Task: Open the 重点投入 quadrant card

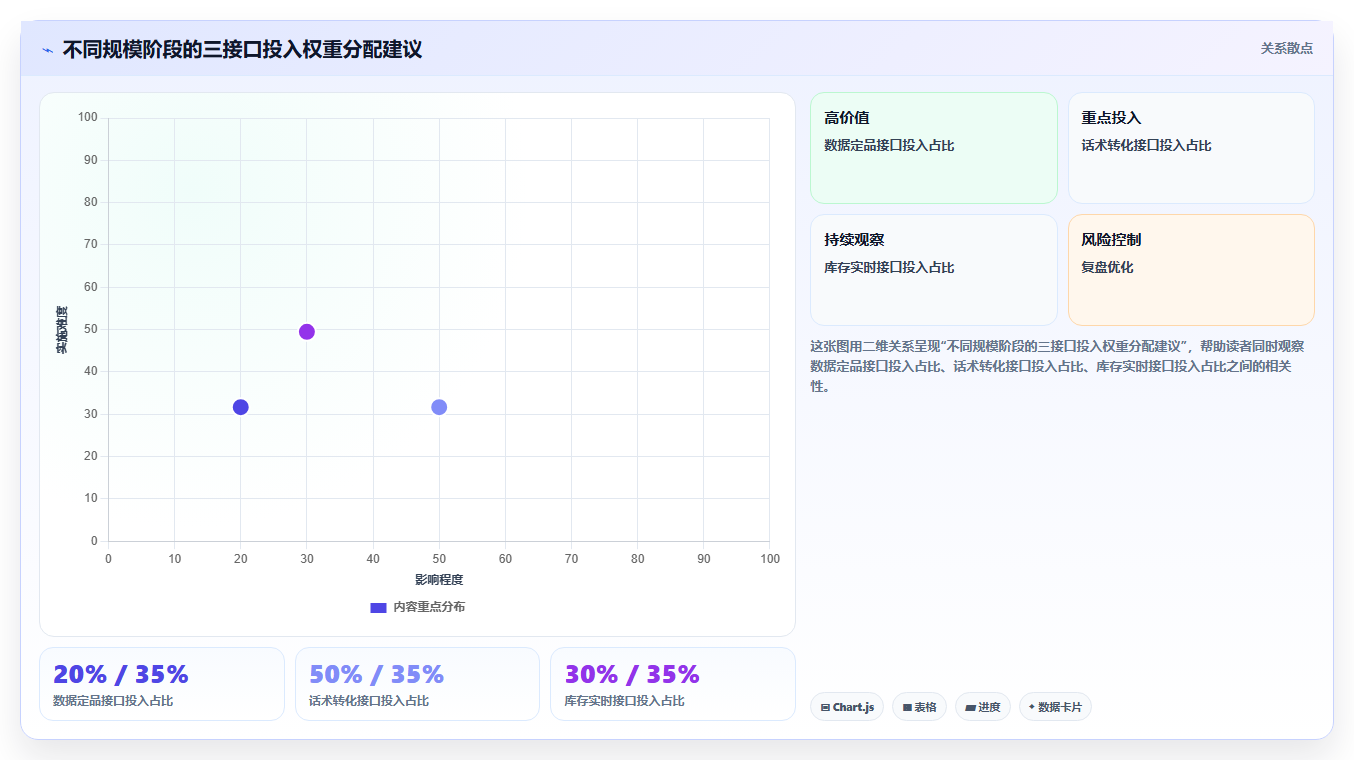Action: click(1191, 148)
